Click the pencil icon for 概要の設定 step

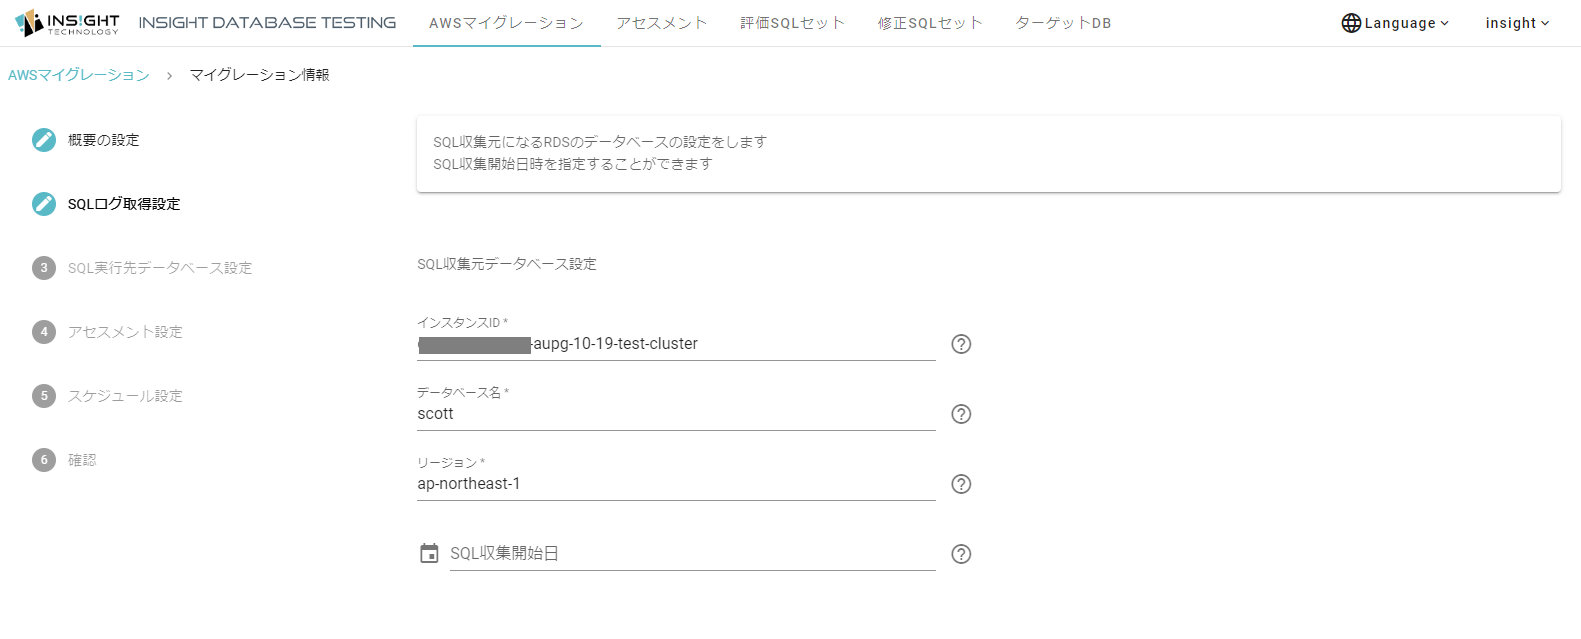[44, 140]
